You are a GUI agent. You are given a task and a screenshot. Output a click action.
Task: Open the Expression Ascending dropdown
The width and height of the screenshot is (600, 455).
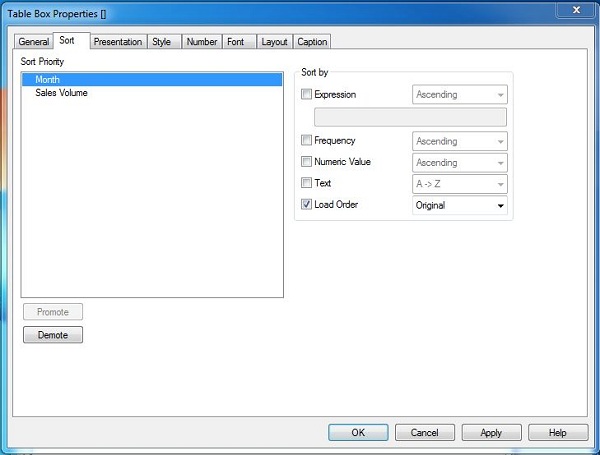(459, 95)
